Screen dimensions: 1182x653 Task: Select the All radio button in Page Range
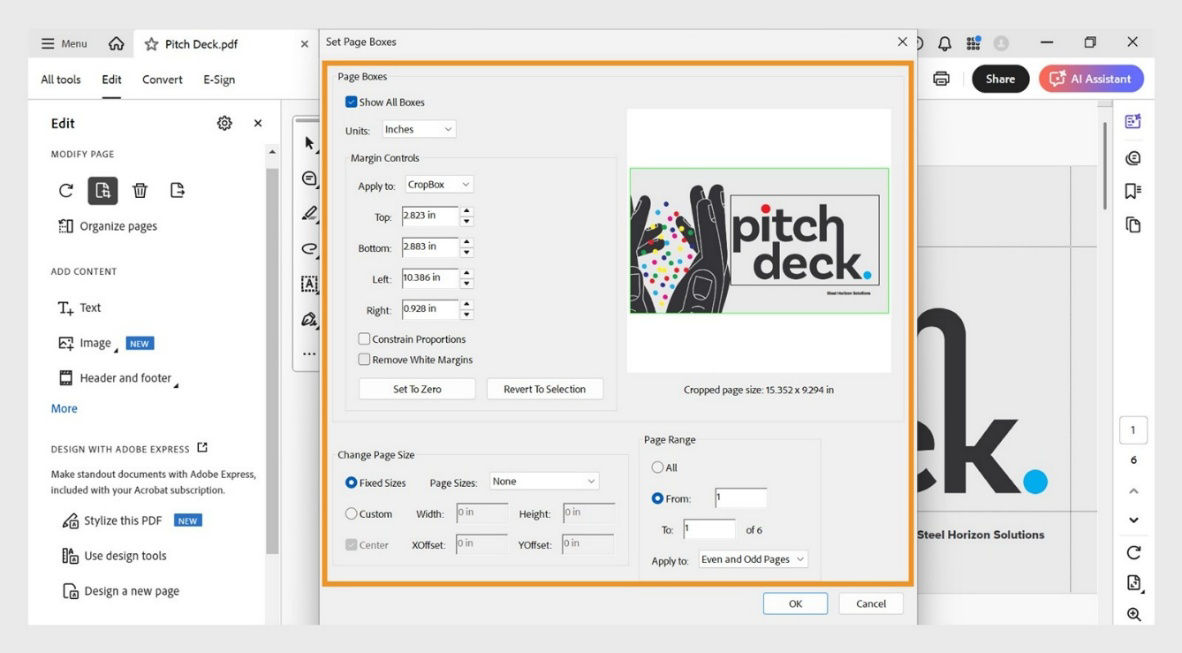659,466
